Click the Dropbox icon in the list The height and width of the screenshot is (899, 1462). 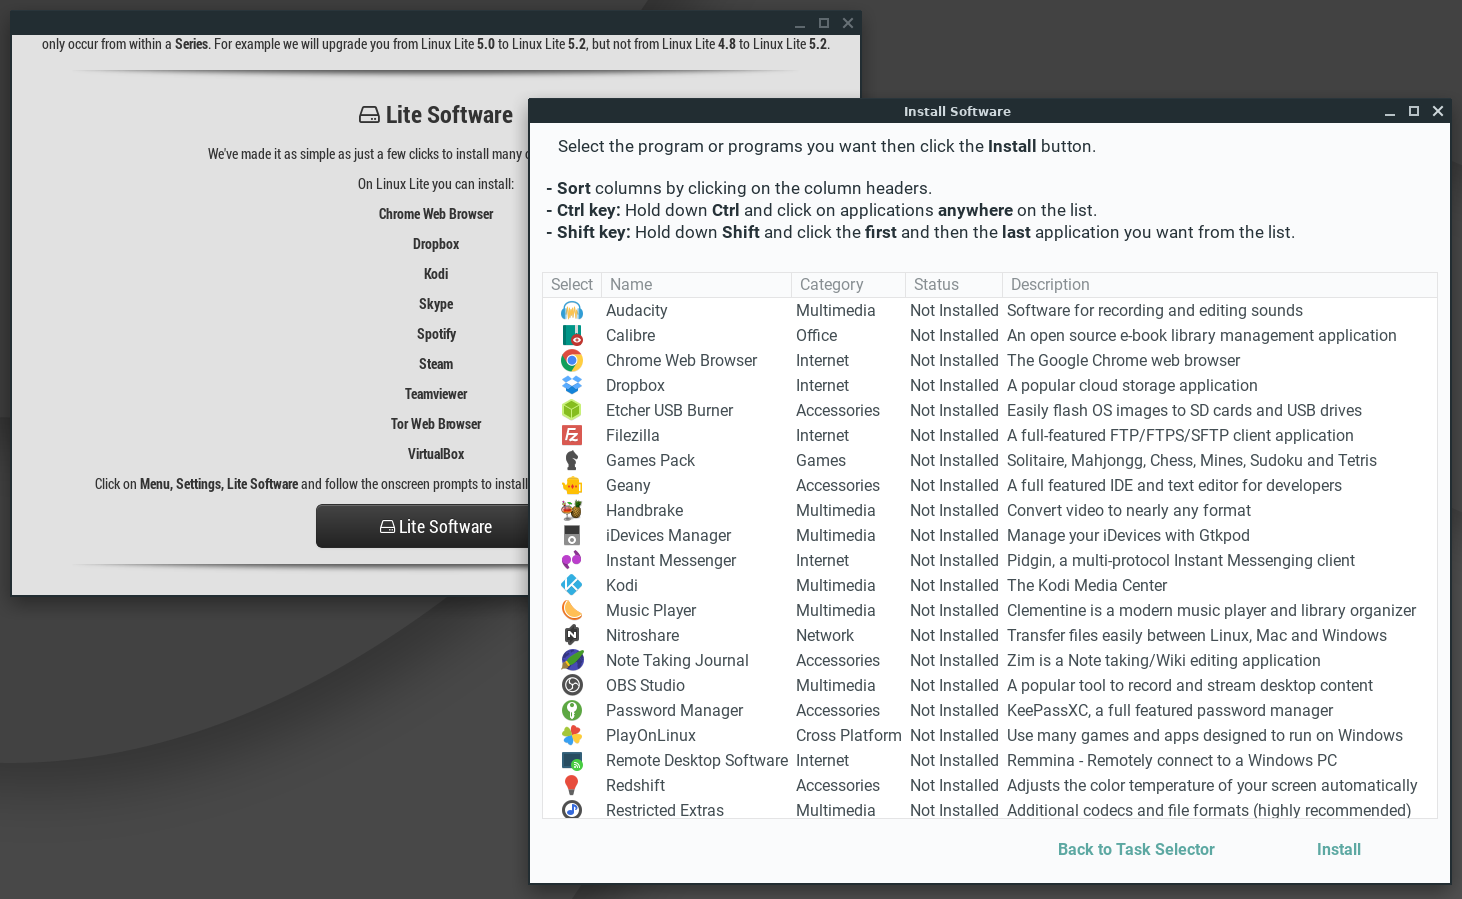coord(572,385)
